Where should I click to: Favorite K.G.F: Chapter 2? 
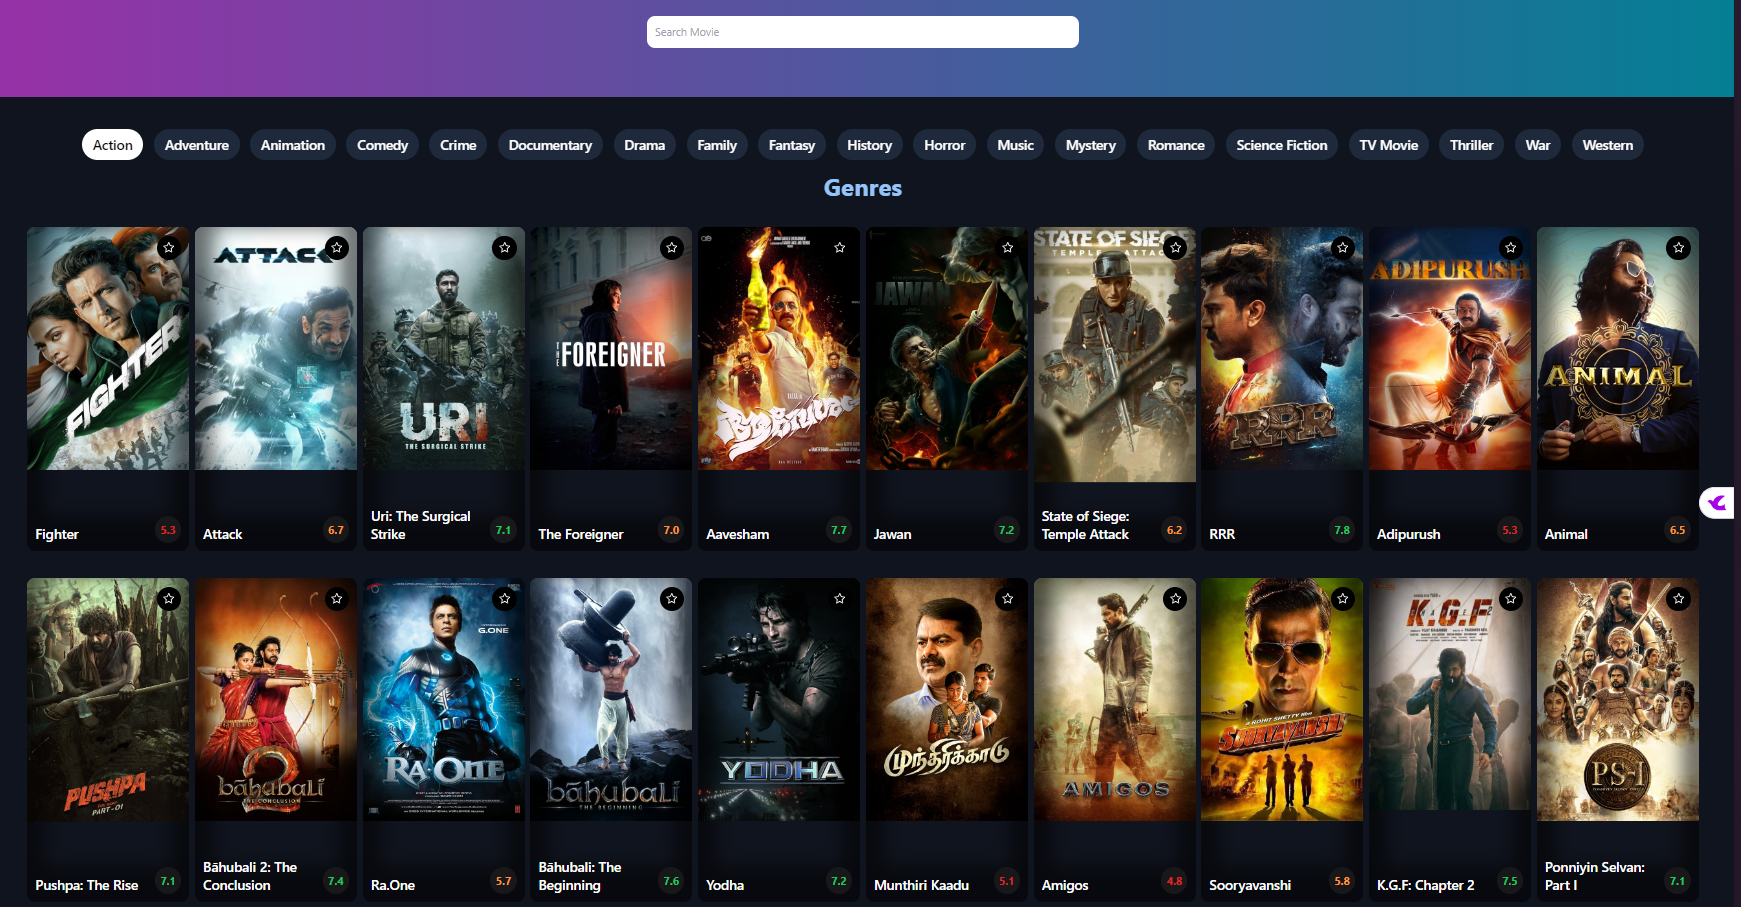1511,598
